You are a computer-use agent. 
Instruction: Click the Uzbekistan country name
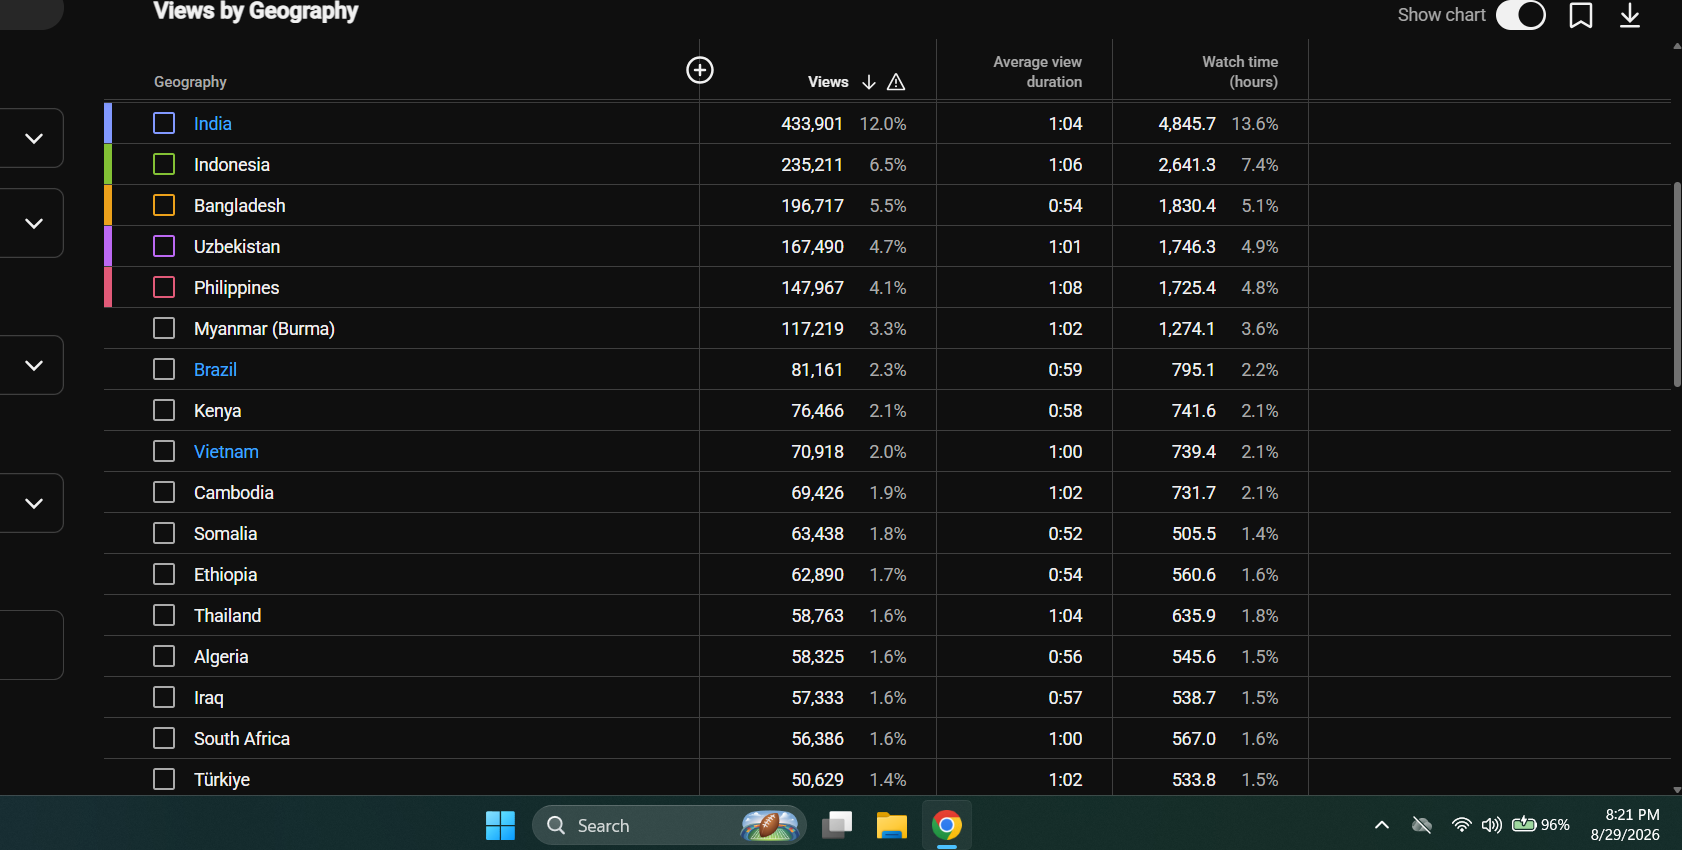pos(237,247)
